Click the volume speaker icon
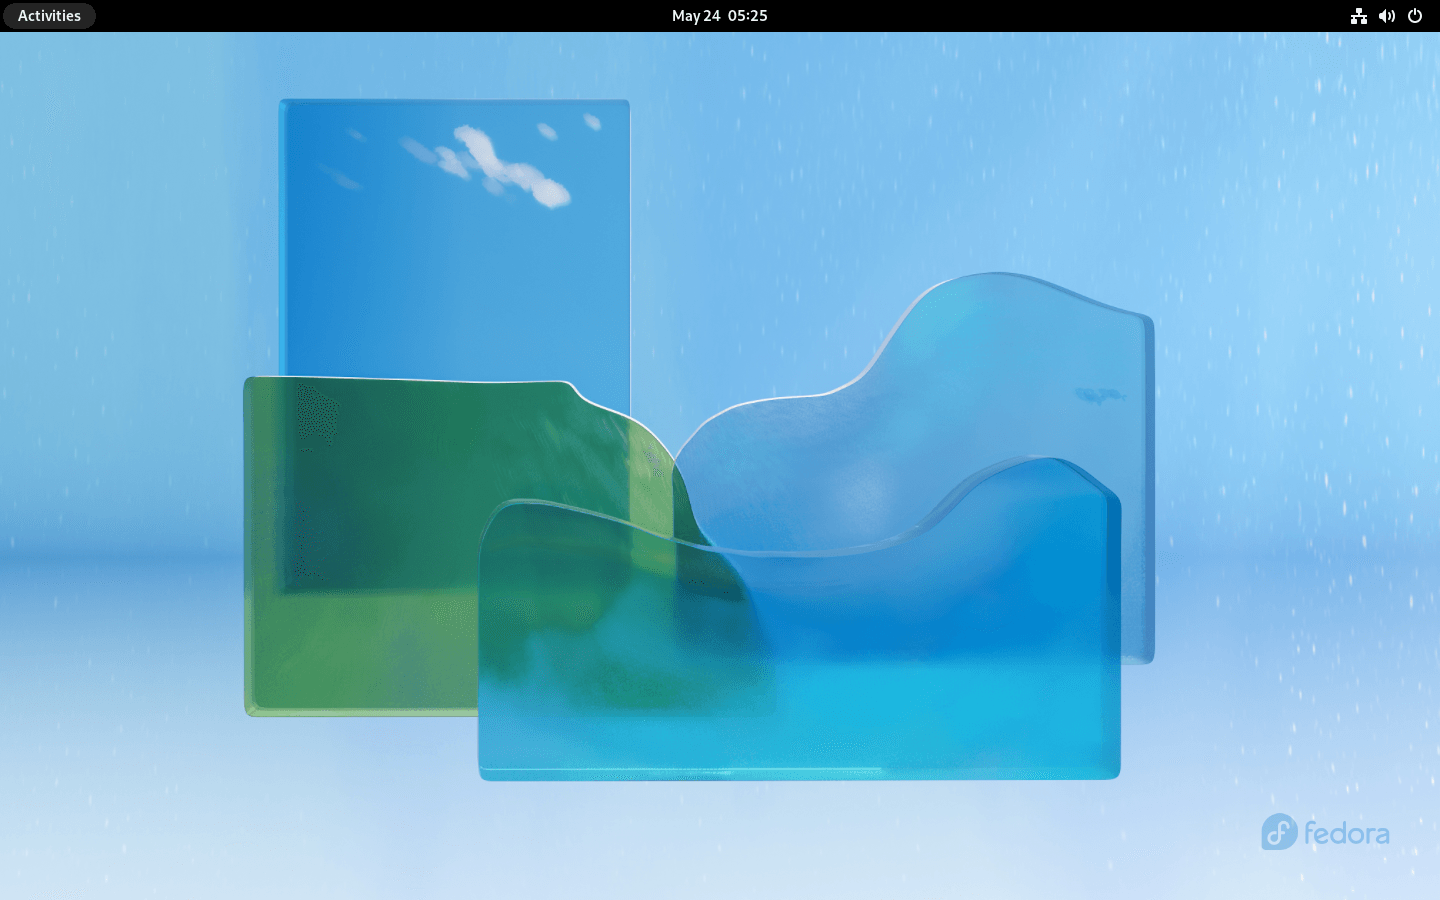 point(1387,16)
